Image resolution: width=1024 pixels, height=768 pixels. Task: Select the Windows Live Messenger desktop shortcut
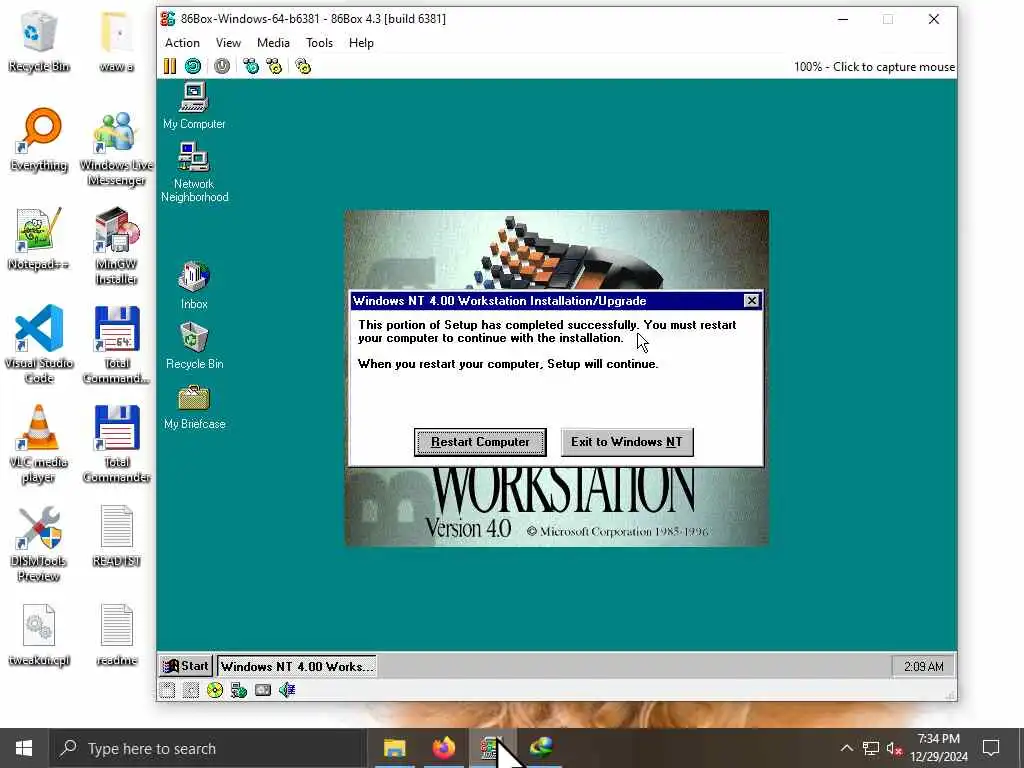(116, 149)
